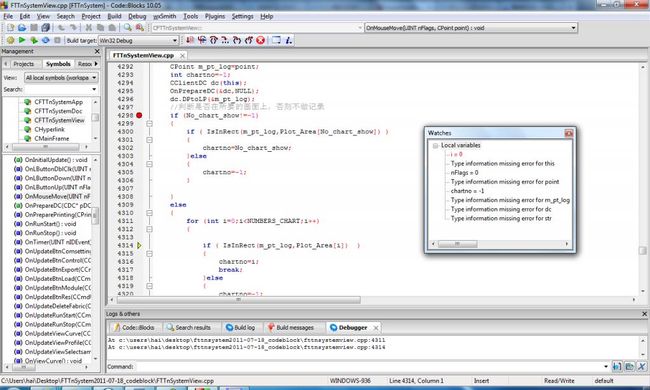Cut selection using scissors icon
650x390 pixels.
click(88, 28)
